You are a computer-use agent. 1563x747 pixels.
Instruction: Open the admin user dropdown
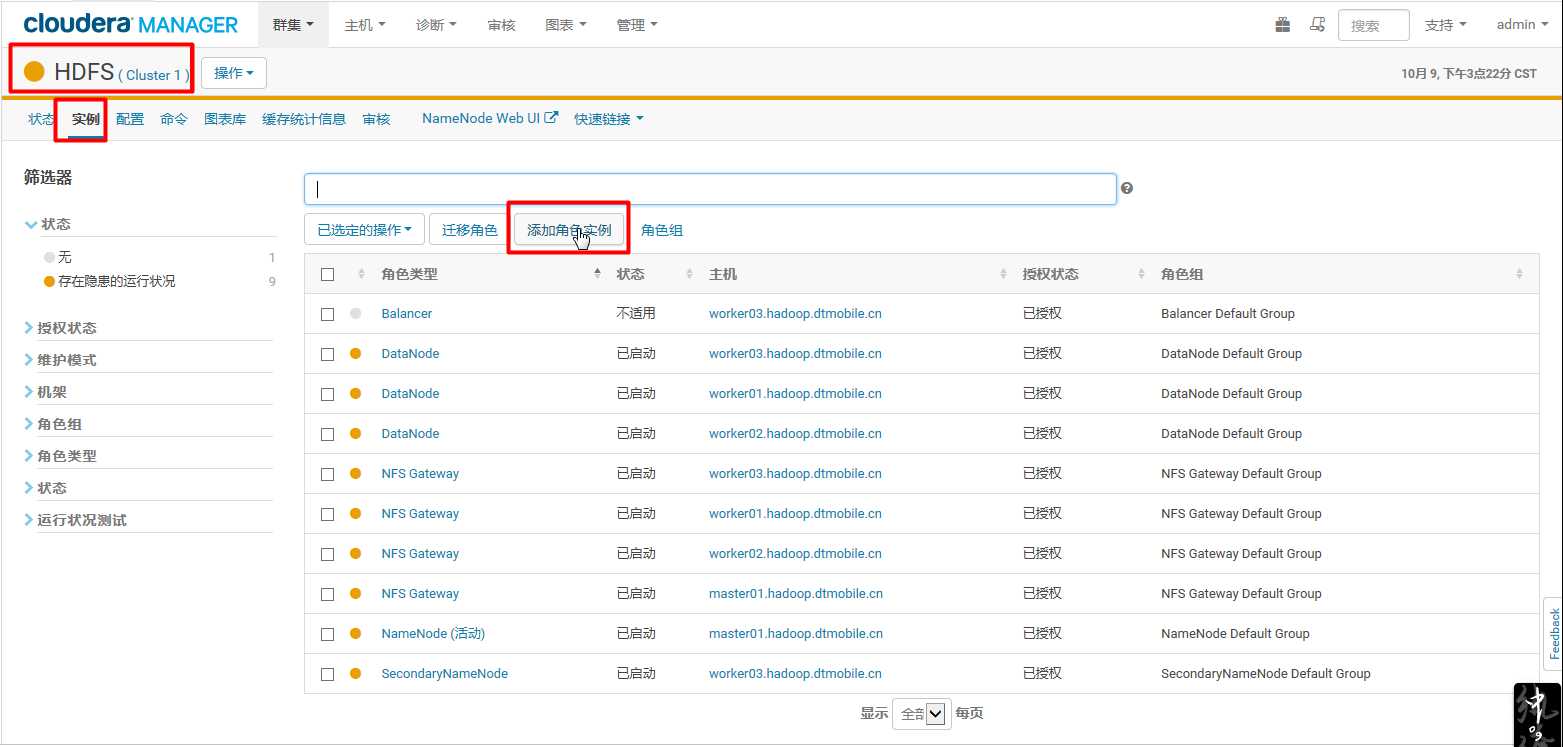1522,25
